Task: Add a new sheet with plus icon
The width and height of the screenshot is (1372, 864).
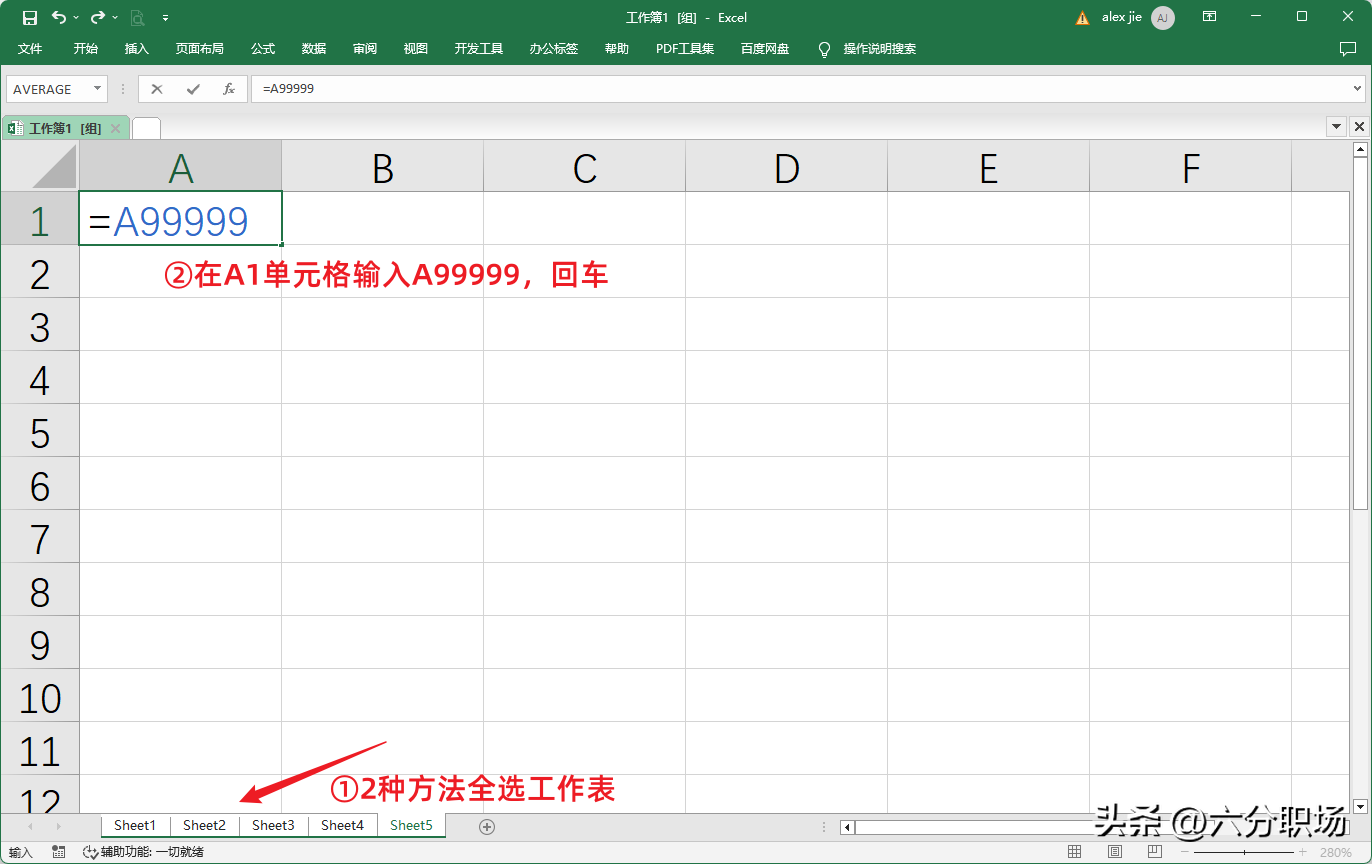Action: click(487, 826)
